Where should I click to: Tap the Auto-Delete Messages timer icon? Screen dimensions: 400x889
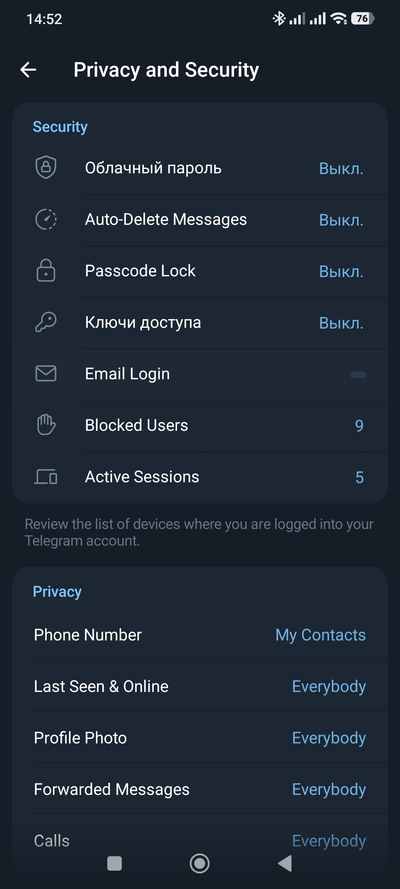coord(46,219)
